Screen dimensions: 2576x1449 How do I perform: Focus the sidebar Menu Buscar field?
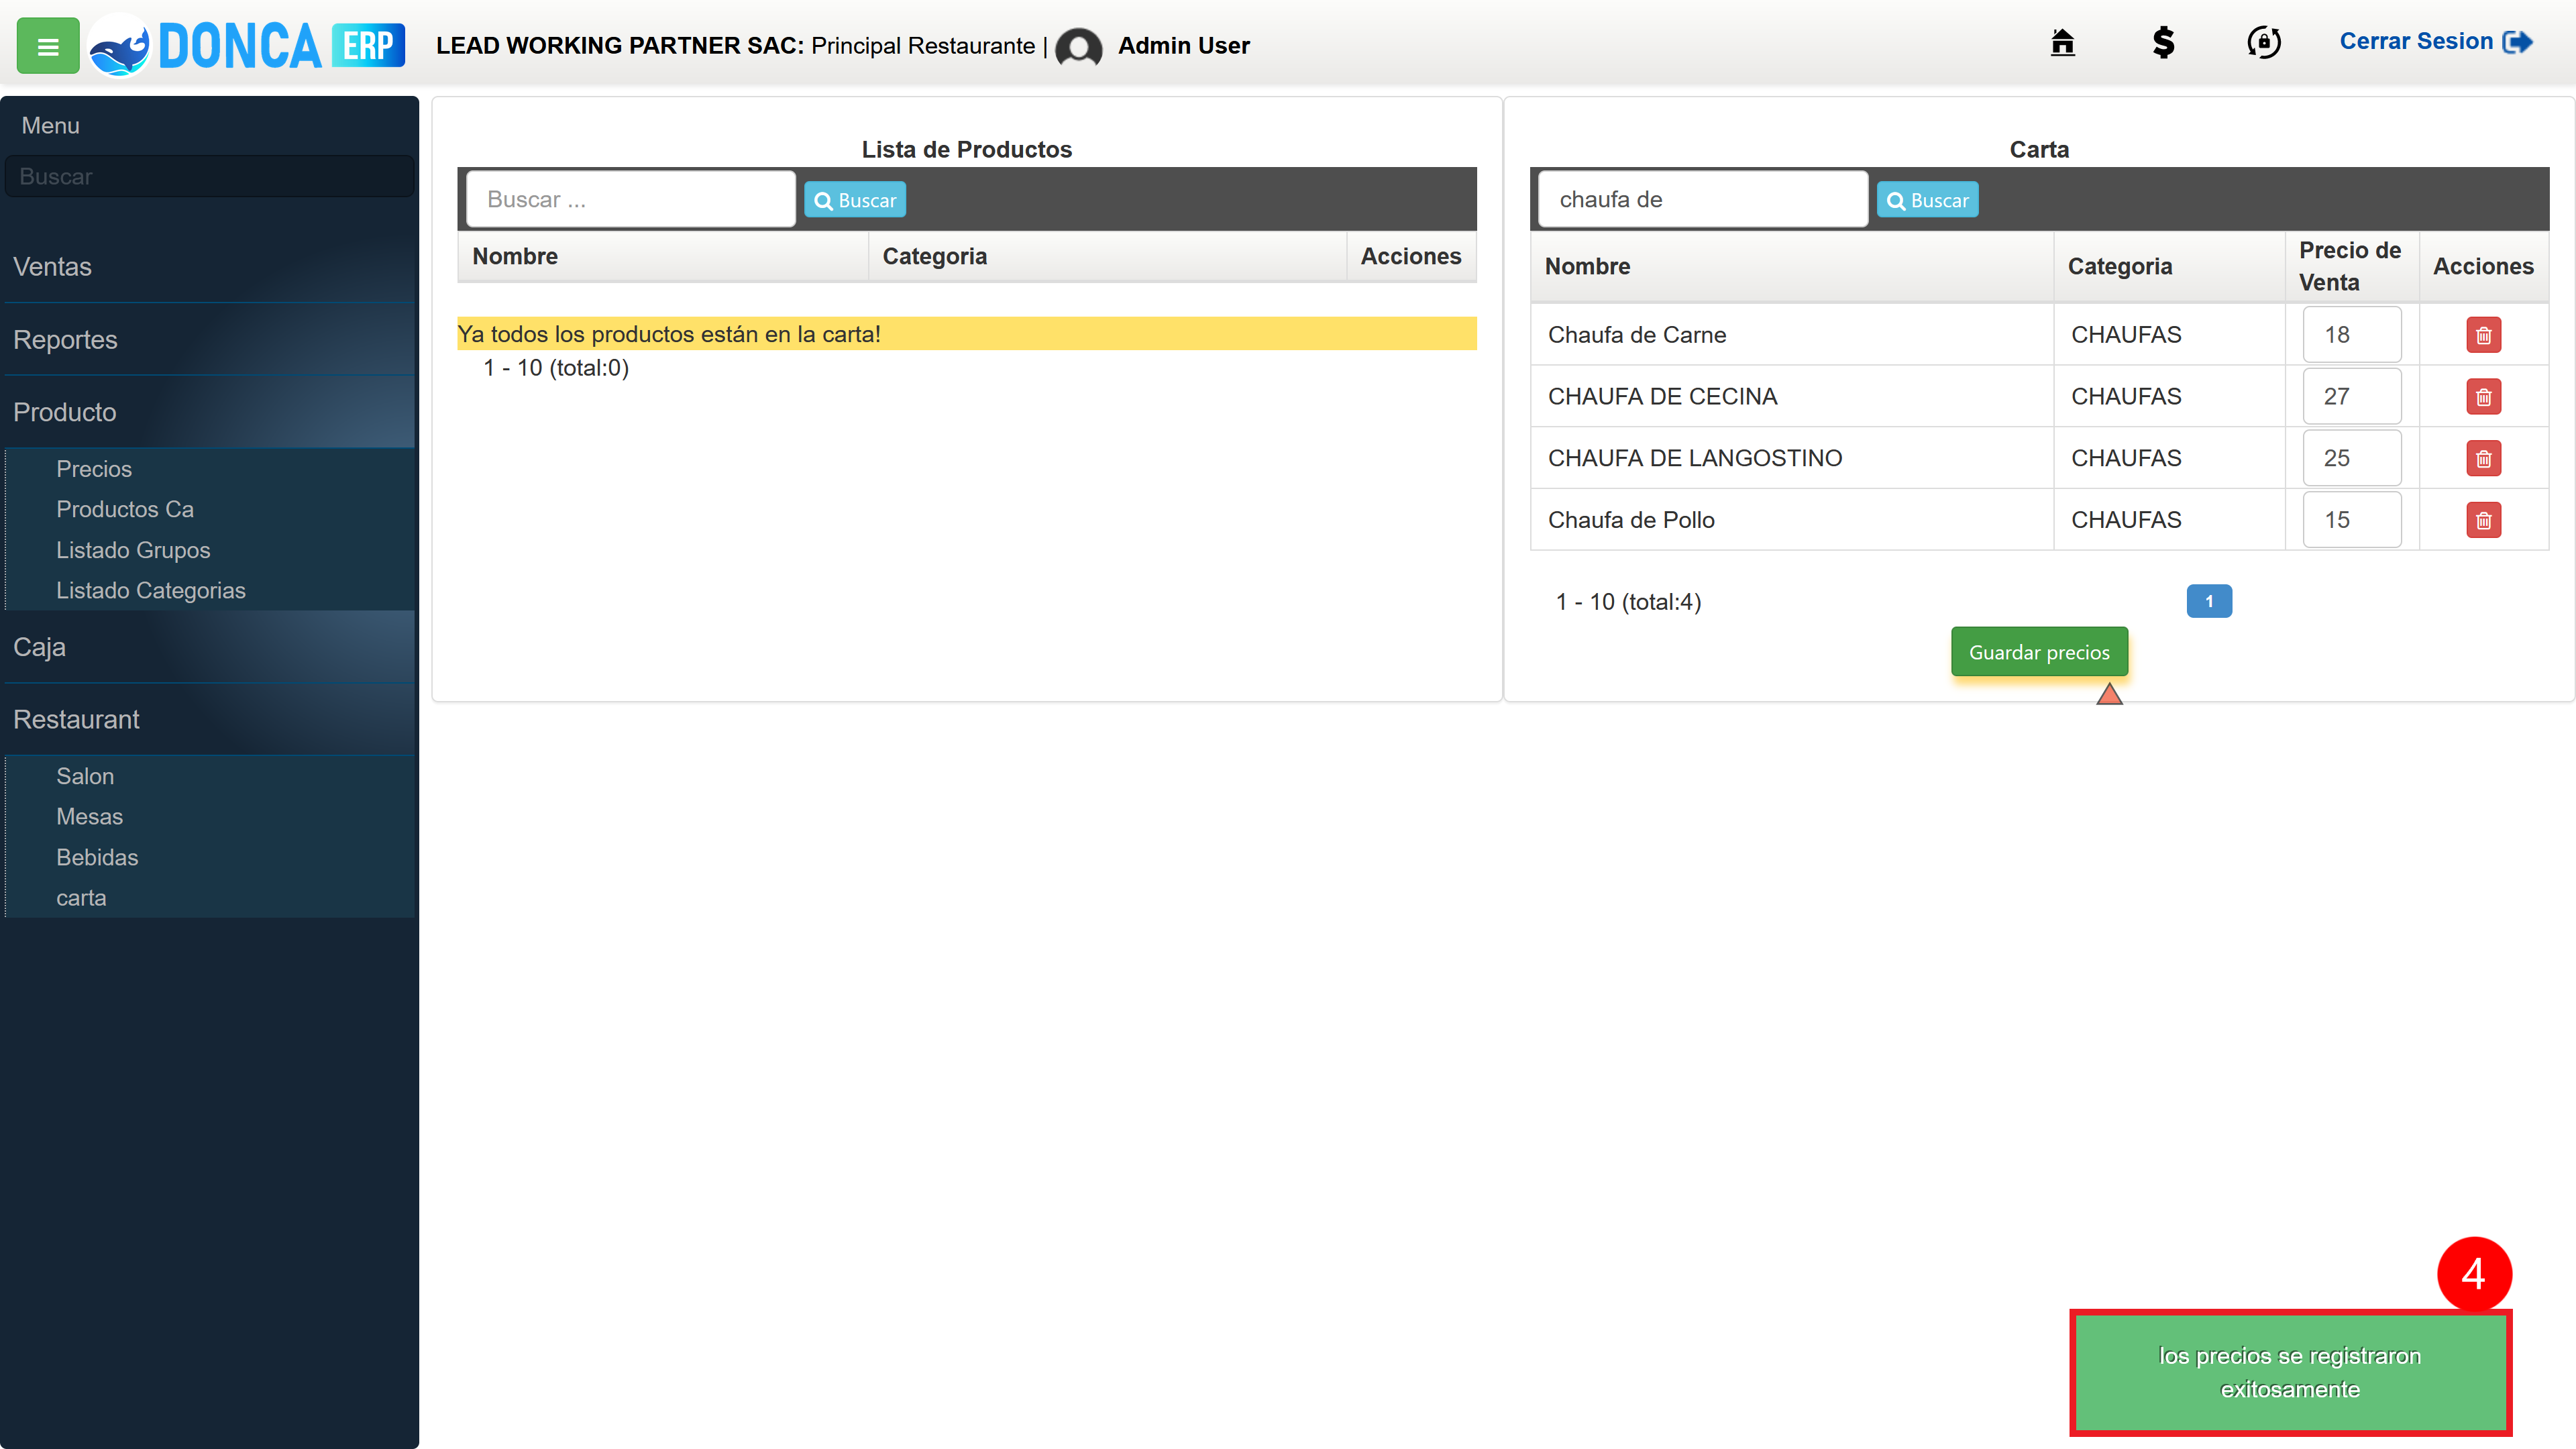click(x=209, y=176)
